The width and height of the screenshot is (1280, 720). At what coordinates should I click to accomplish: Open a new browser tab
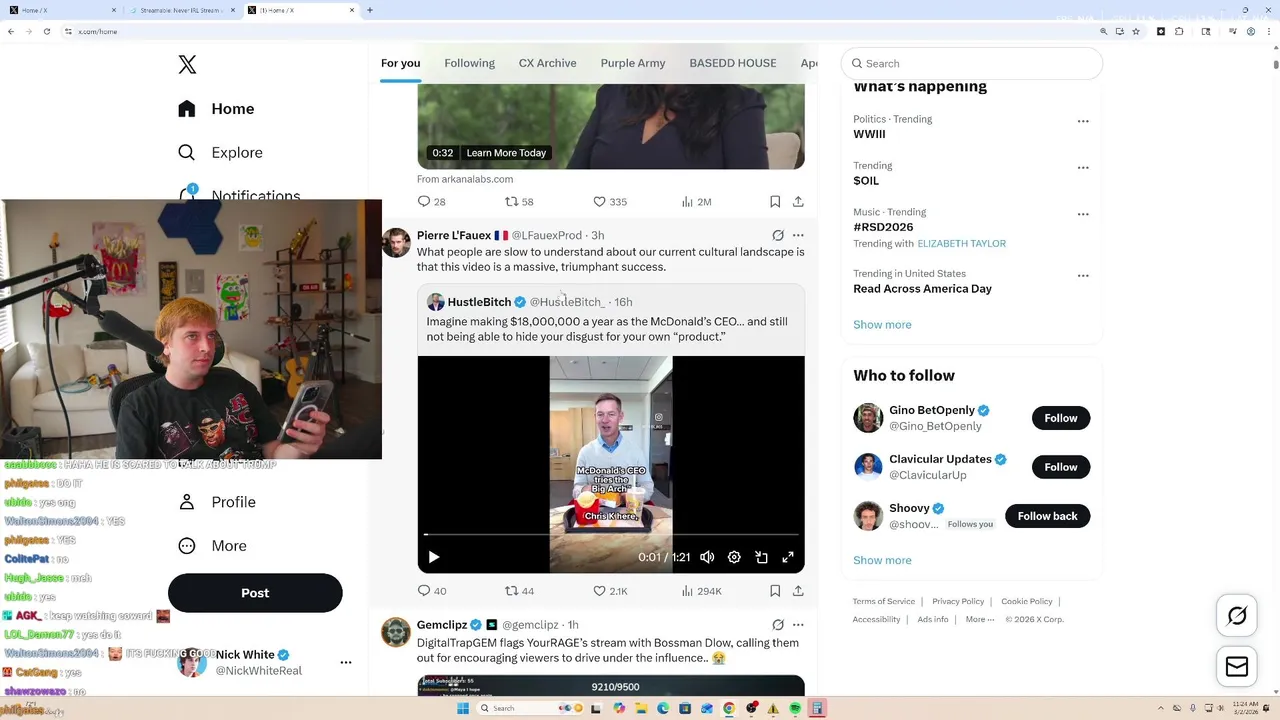(x=370, y=10)
